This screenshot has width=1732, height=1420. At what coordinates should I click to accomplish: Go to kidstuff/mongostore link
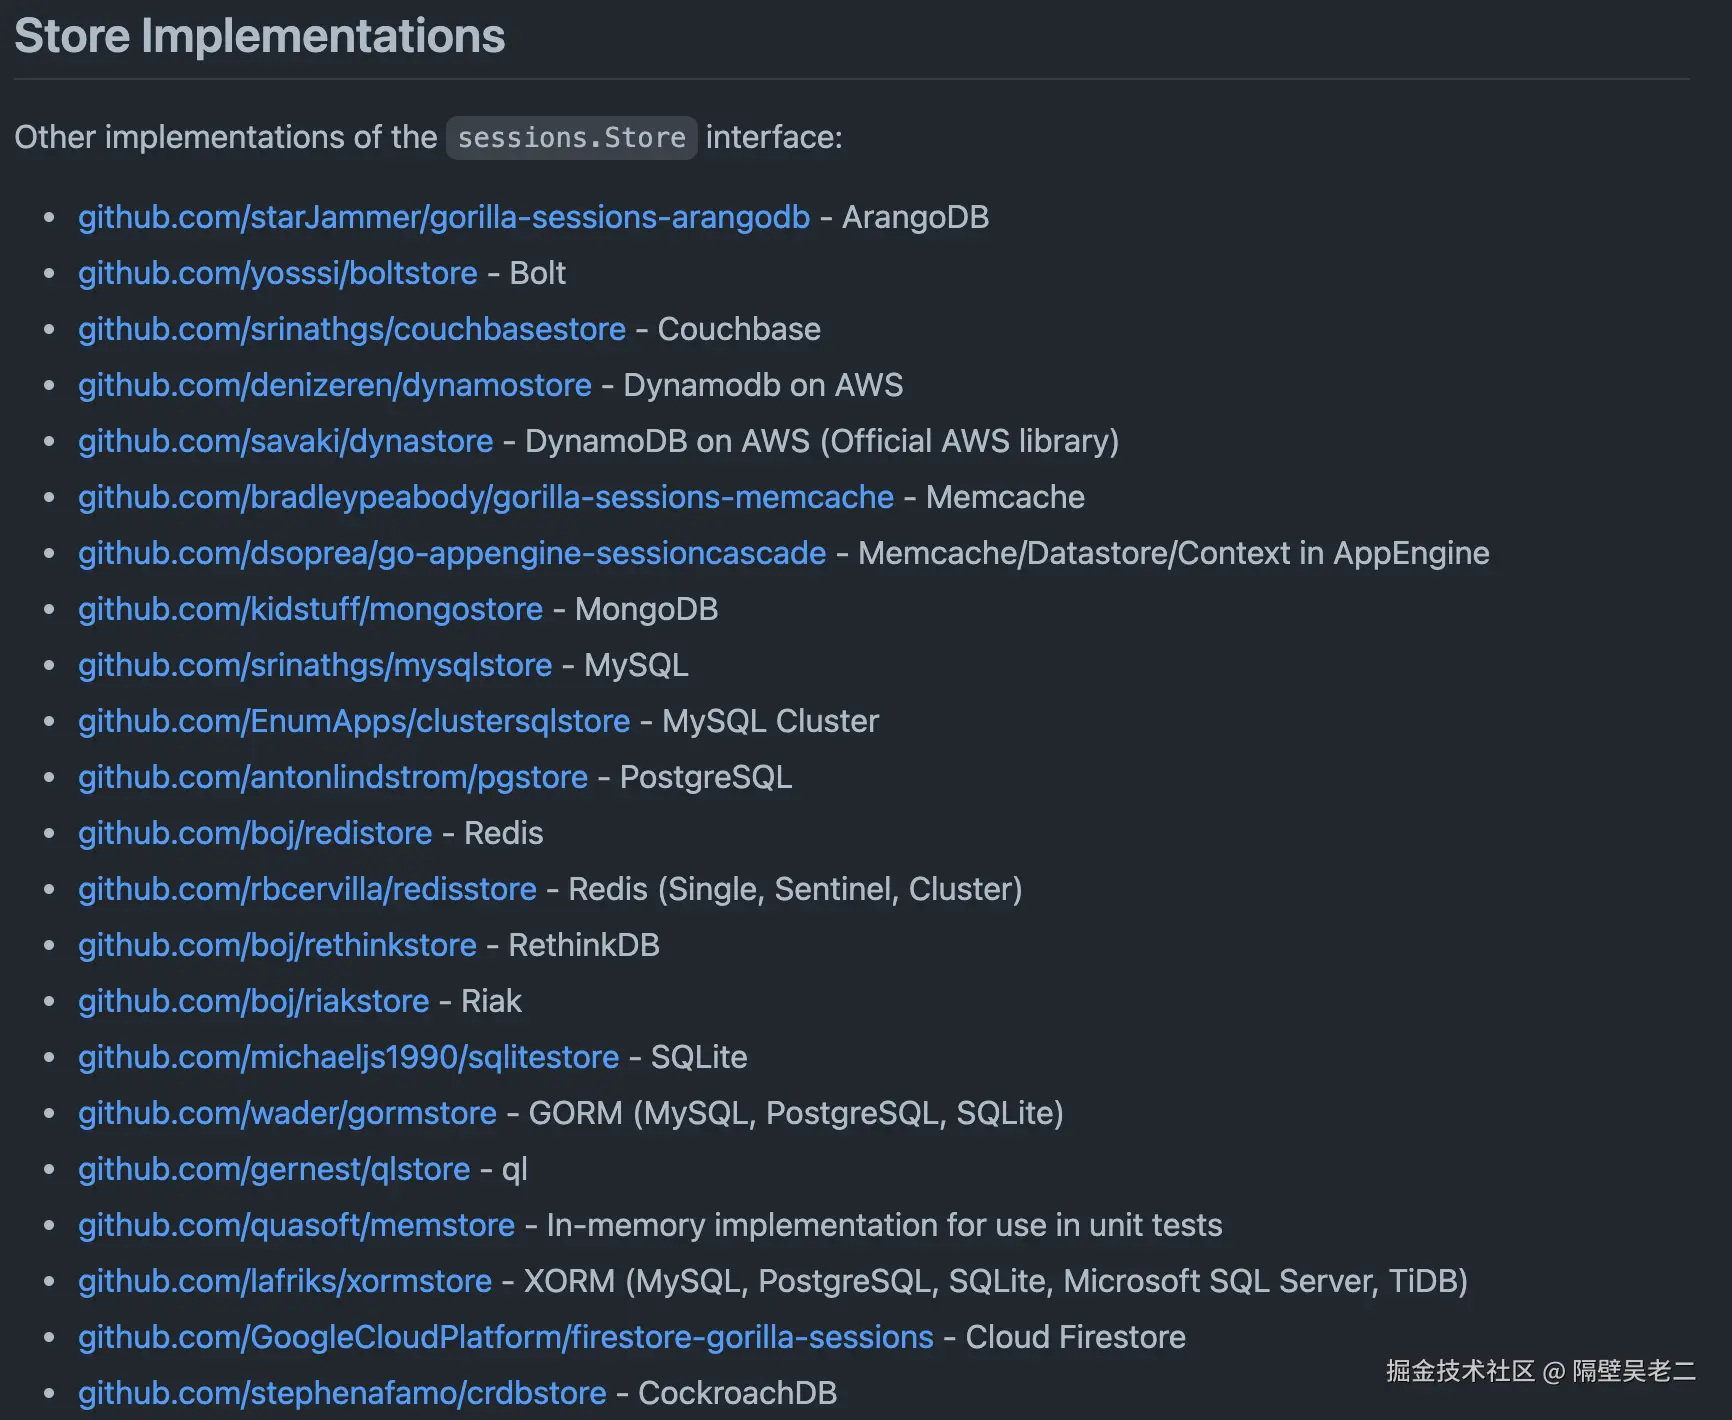click(311, 609)
